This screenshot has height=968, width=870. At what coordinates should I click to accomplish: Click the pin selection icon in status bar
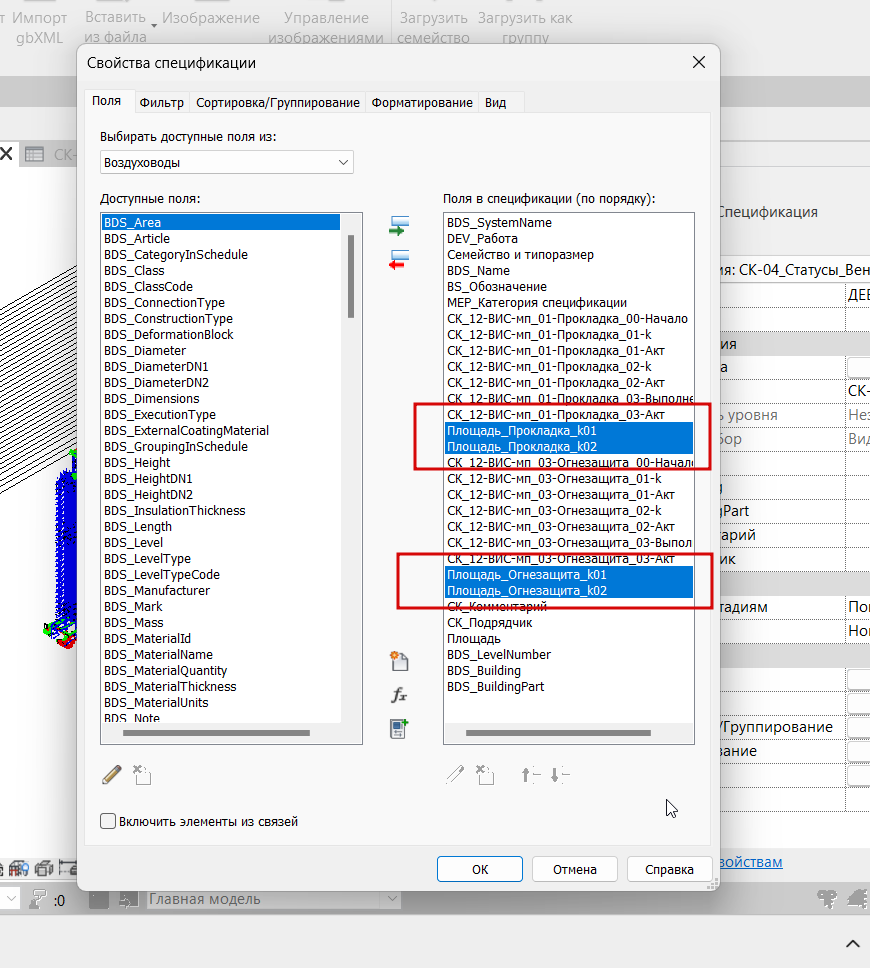coord(827,899)
